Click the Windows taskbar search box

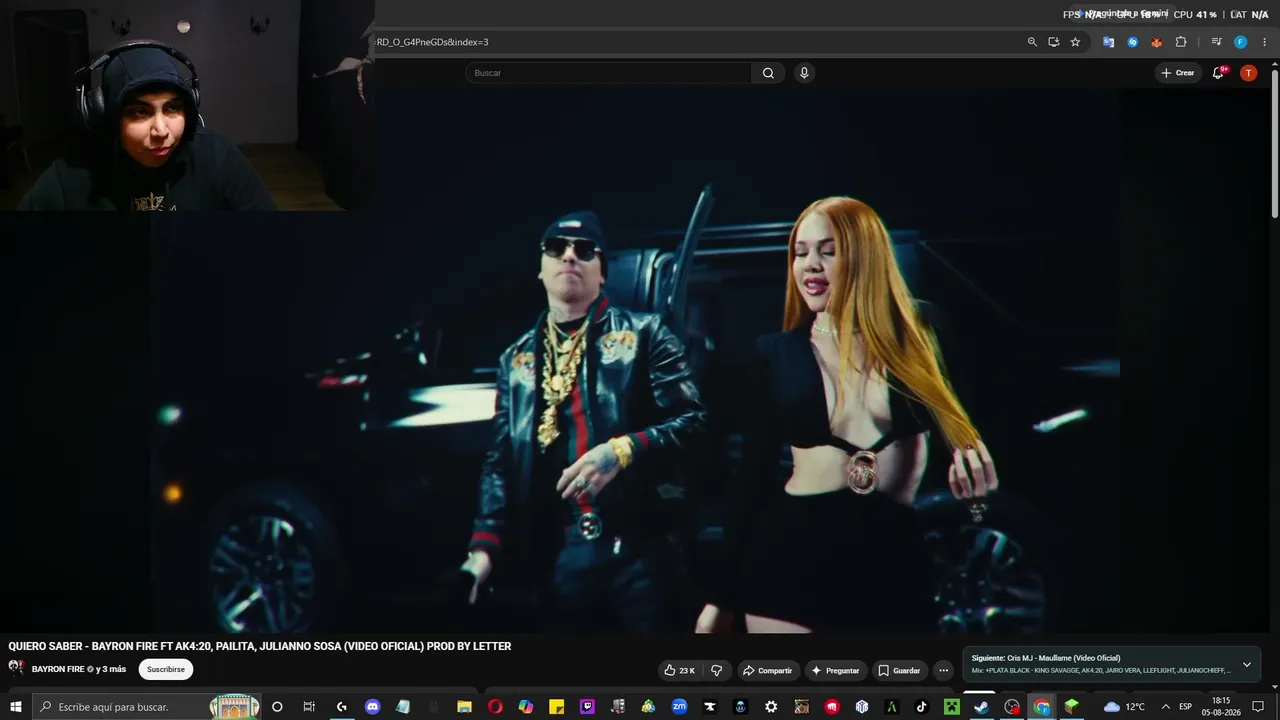pyautogui.click(x=147, y=707)
